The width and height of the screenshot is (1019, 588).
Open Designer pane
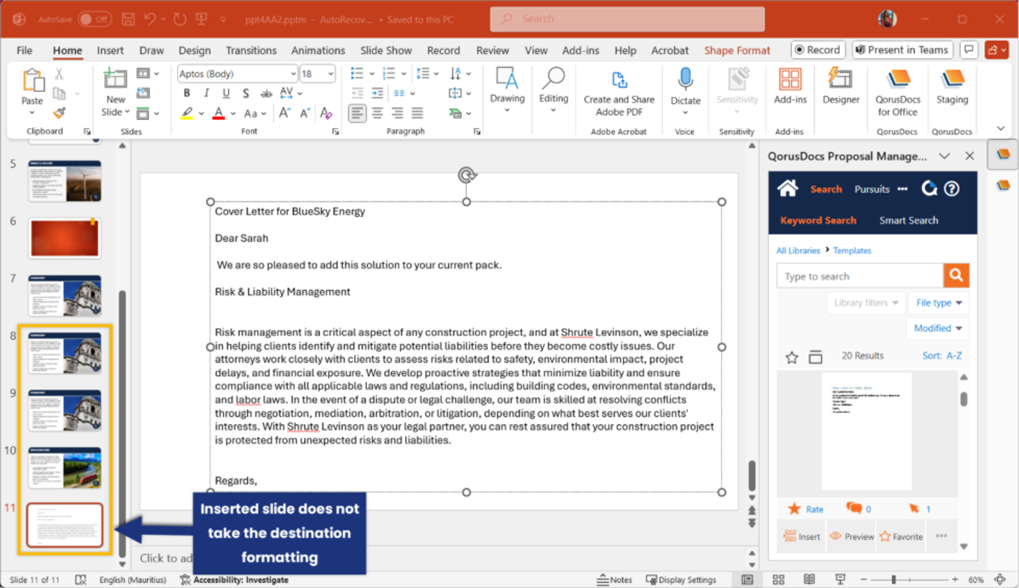[840, 86]
